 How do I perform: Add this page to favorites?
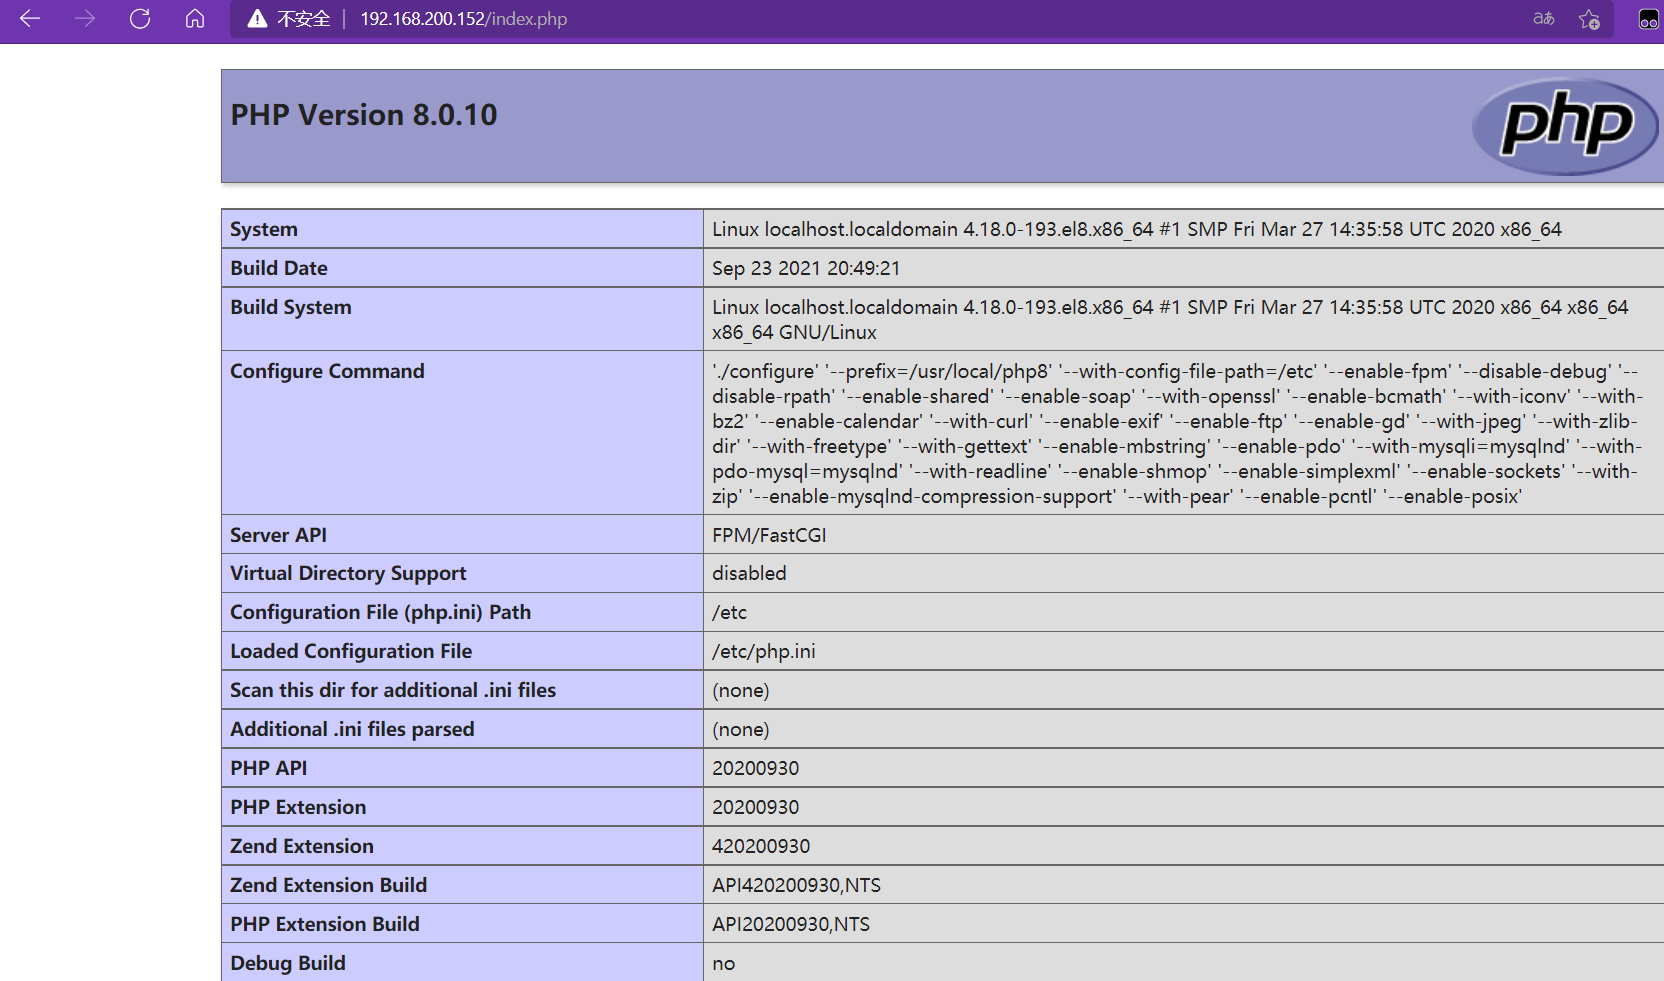(1589, 19)
